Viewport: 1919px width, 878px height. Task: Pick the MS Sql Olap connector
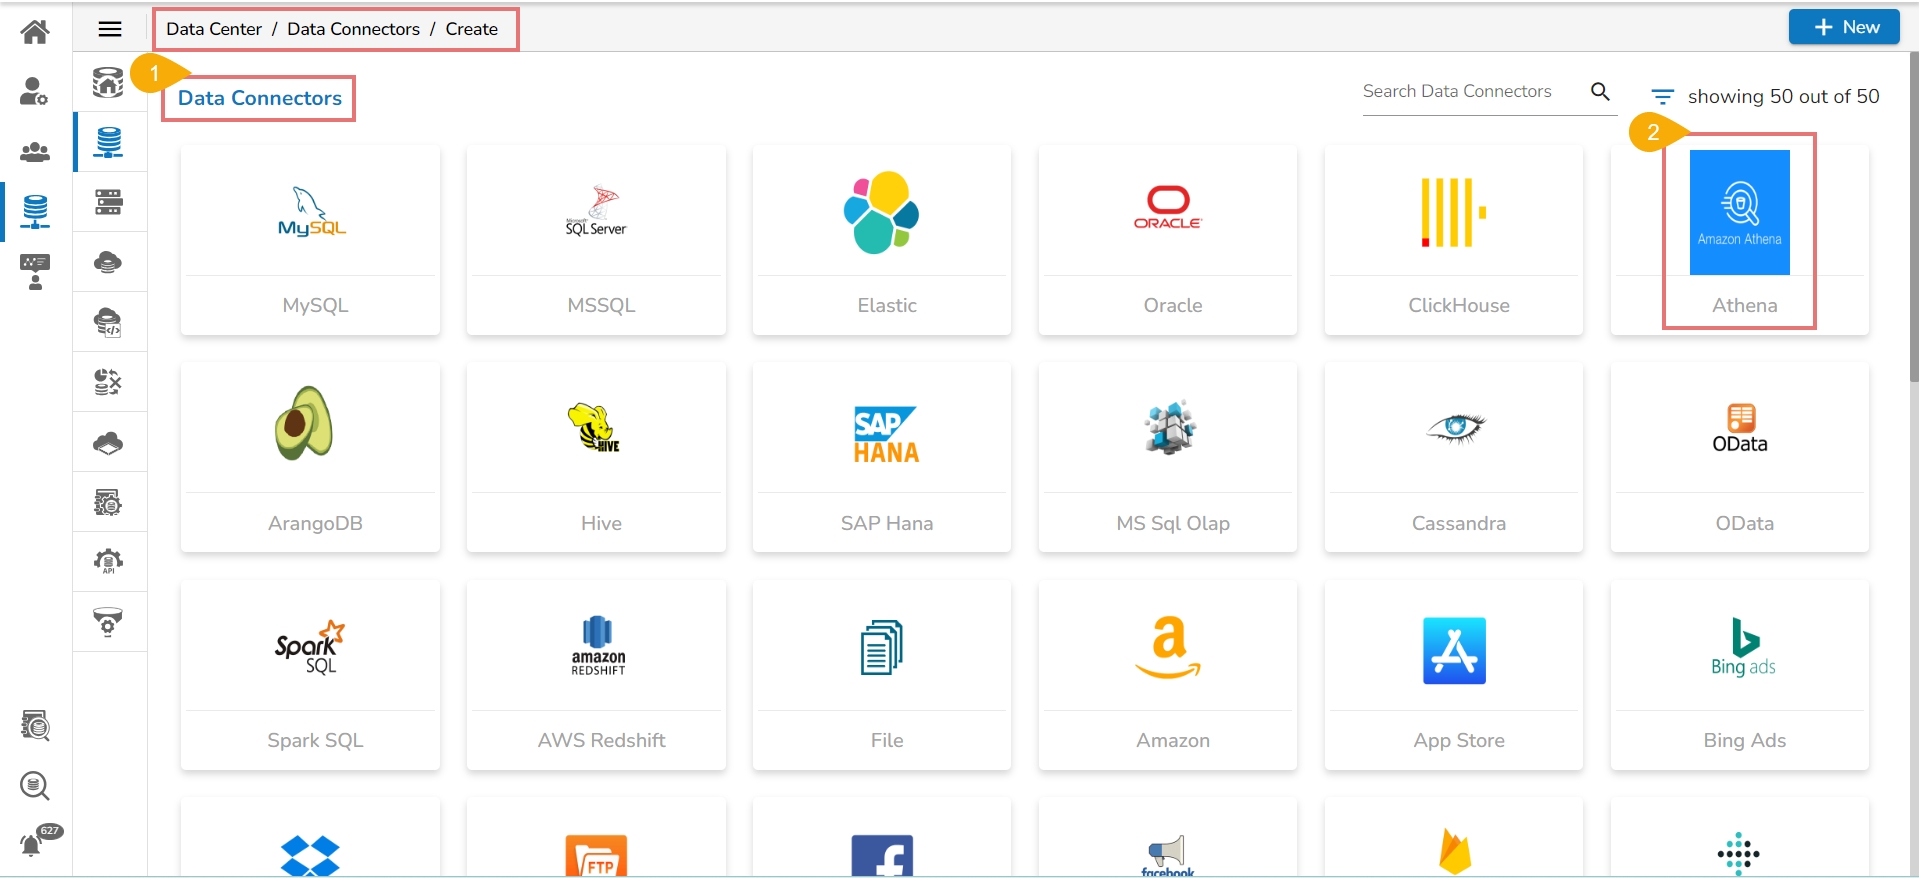(1168, 457)
